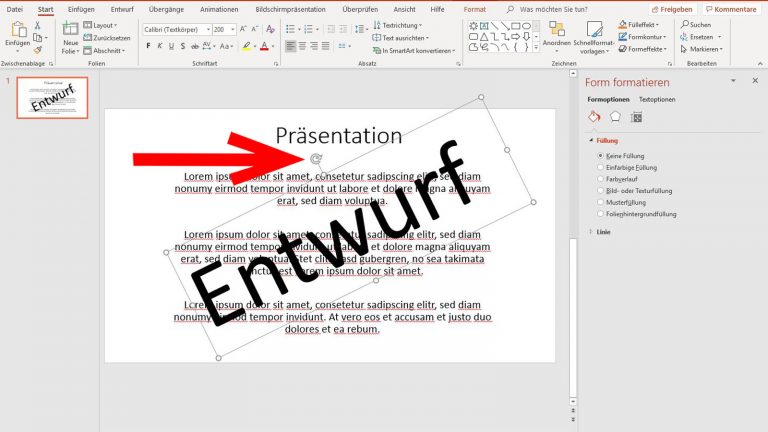This screenshot has height=432, width=768.
Task: Open the font size dropdown
Action: (x=233, y=29)
